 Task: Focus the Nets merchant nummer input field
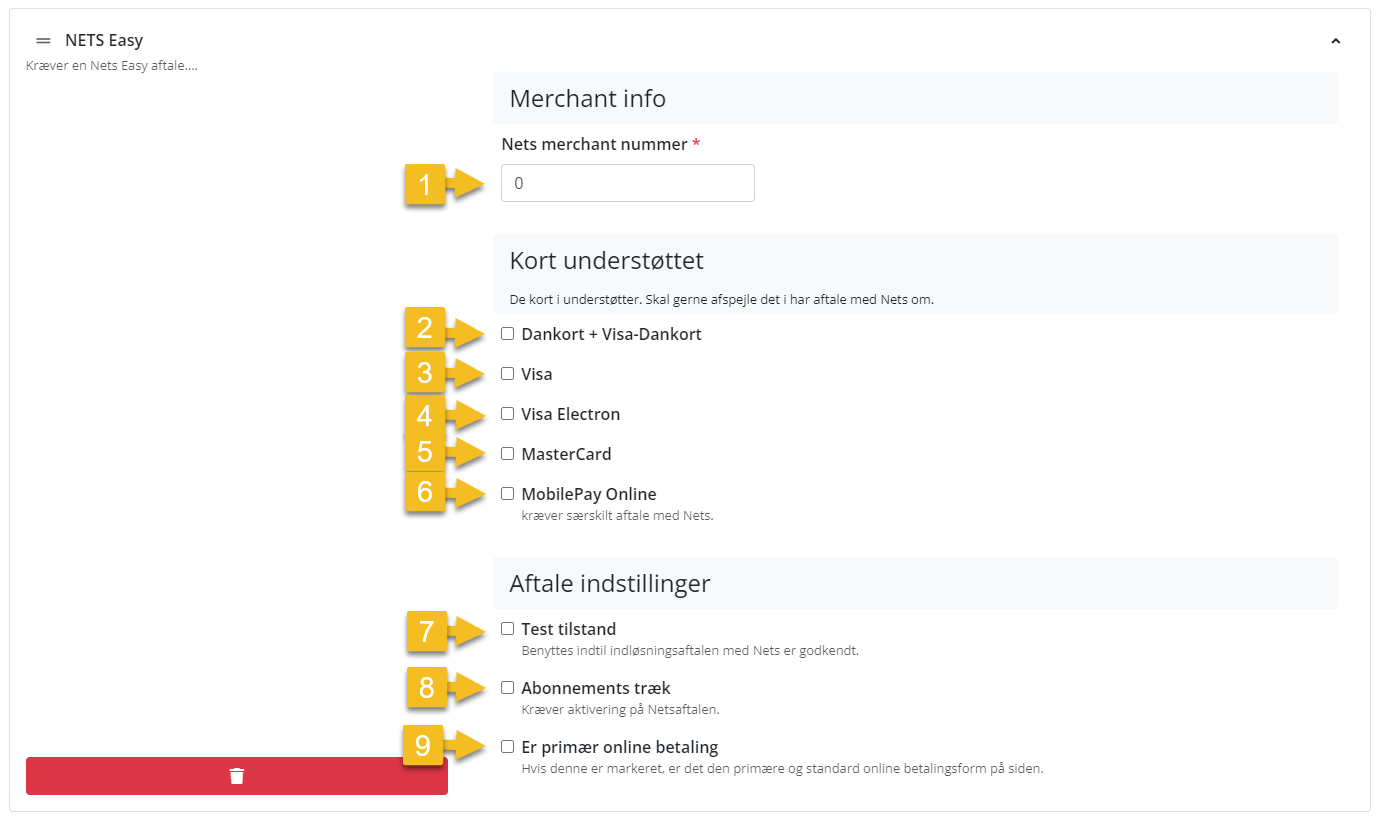point(628,183)
